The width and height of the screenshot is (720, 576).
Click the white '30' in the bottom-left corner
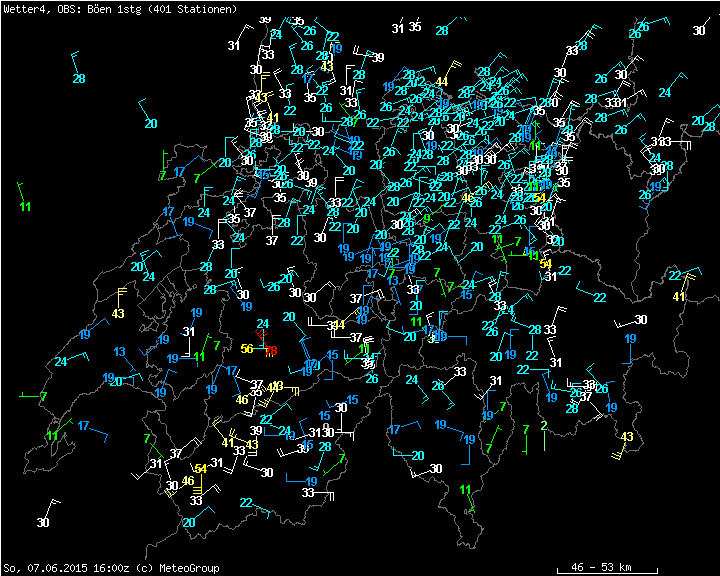click(43, 522)
